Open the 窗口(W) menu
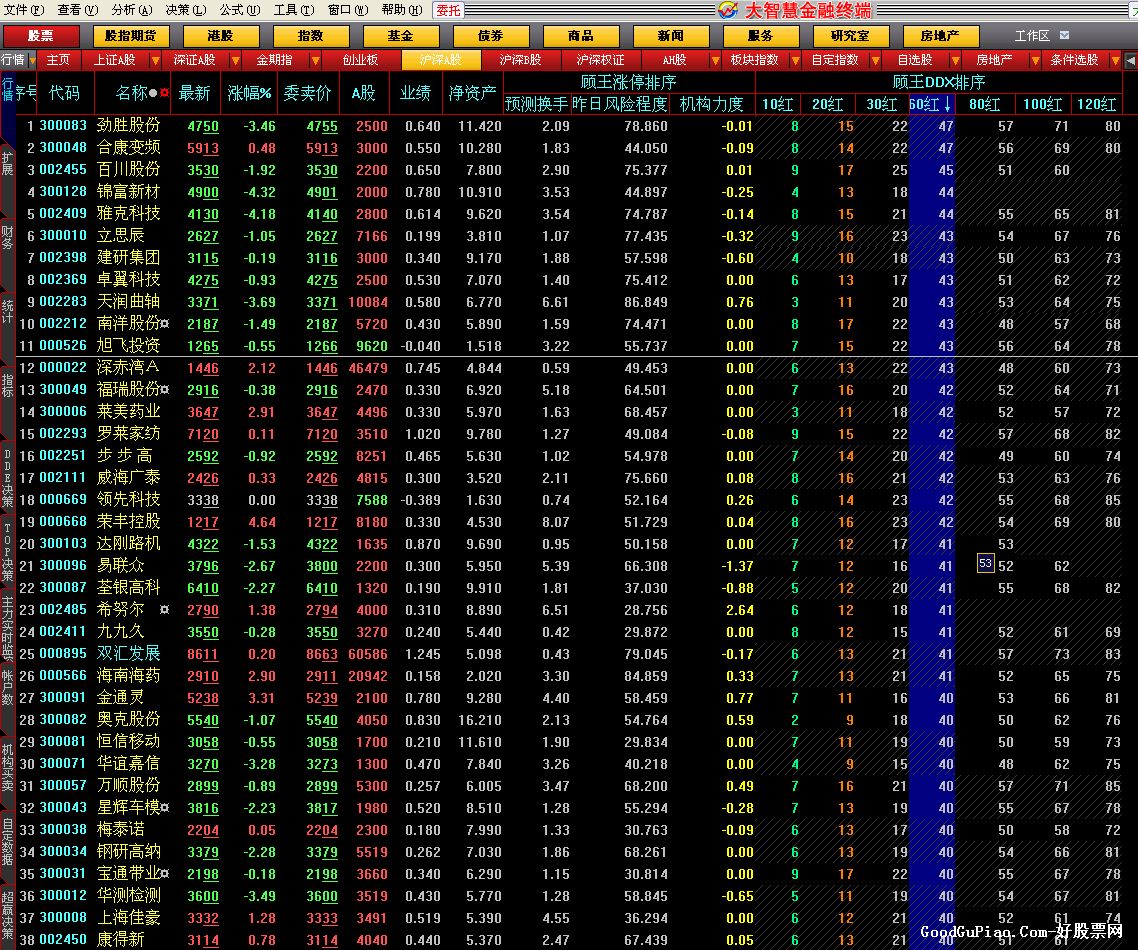1138x950 pixels. pyautogui.click(x=348, y=9)
